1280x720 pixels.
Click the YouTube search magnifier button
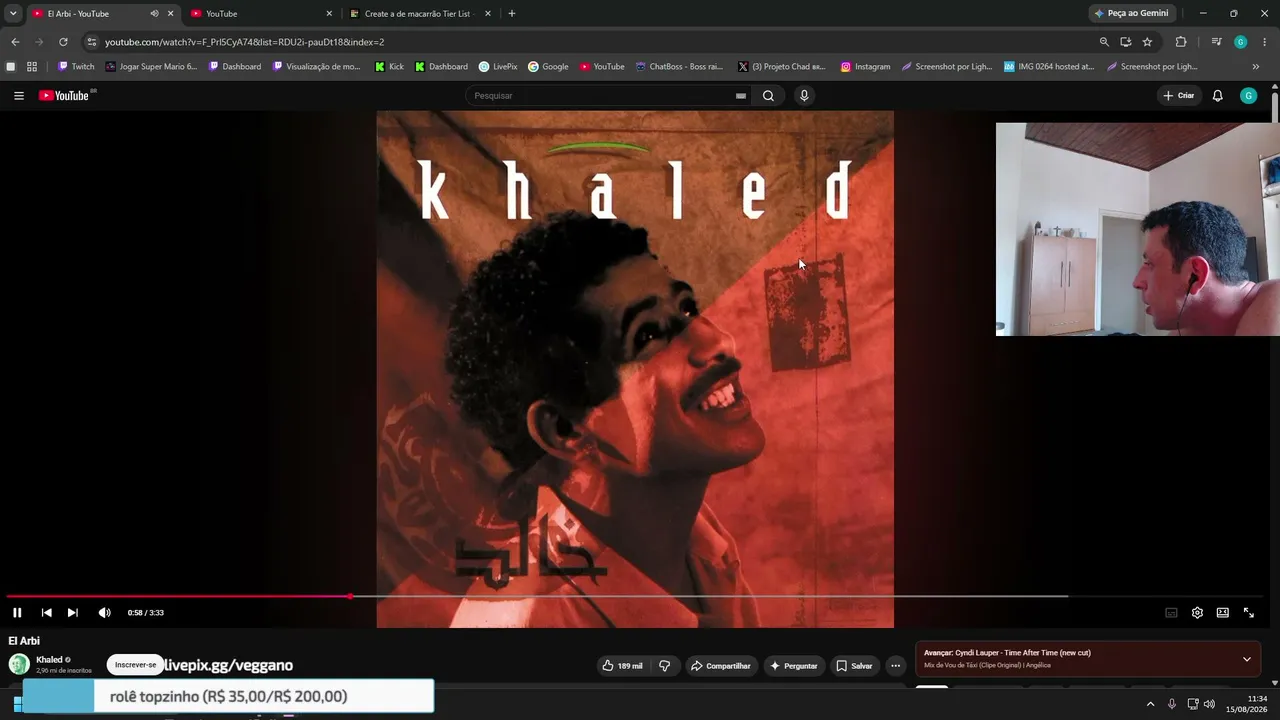768,96
